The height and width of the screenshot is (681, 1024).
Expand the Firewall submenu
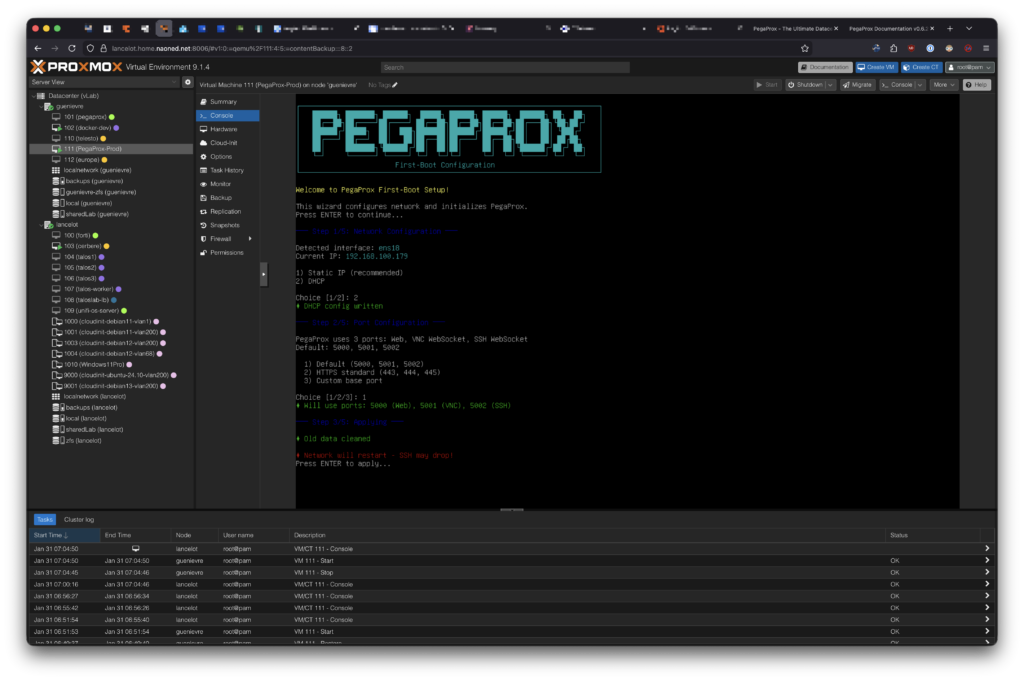250,239
